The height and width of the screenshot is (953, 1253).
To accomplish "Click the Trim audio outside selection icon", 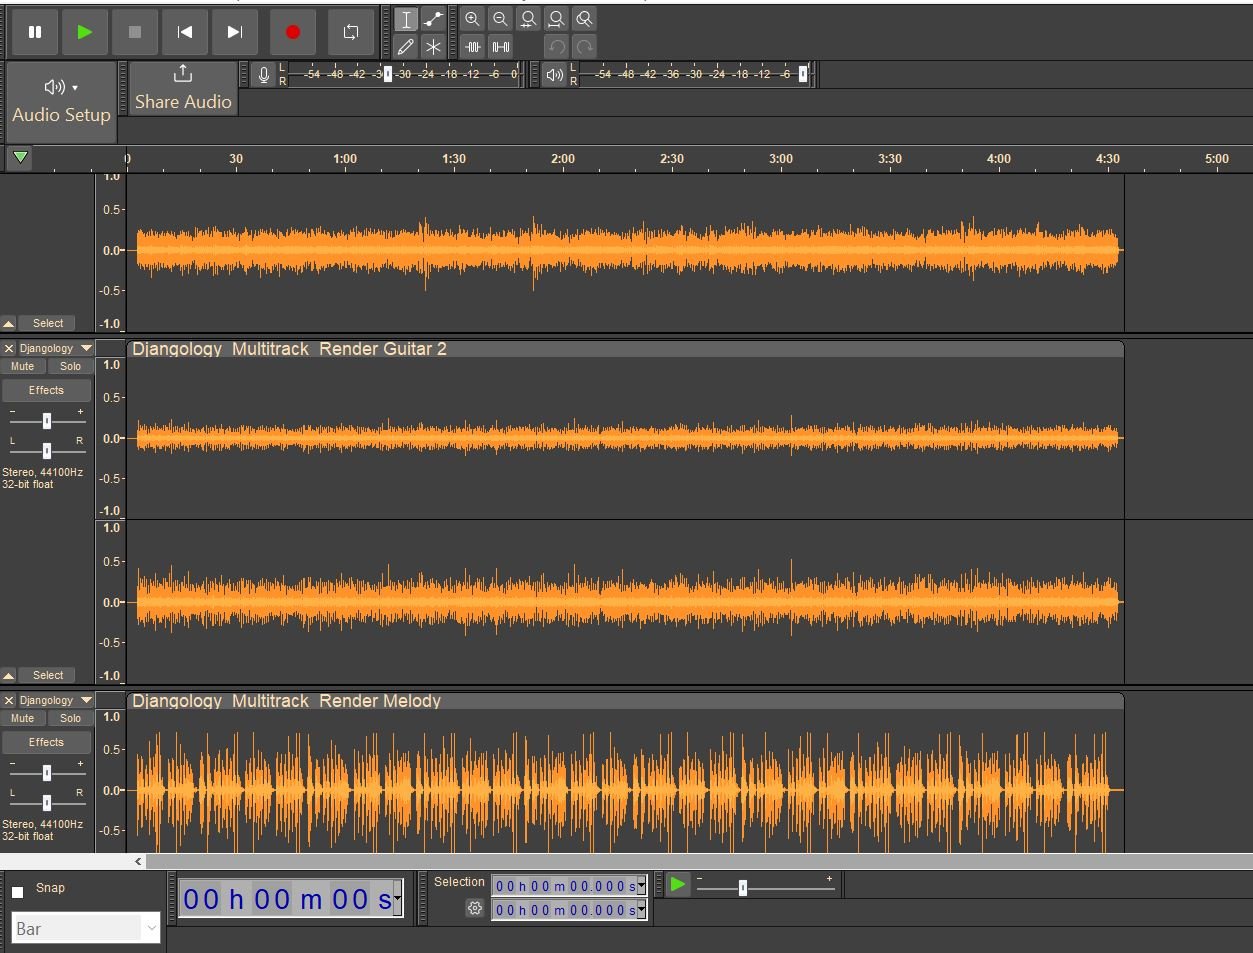I will [x=472, y=46].
